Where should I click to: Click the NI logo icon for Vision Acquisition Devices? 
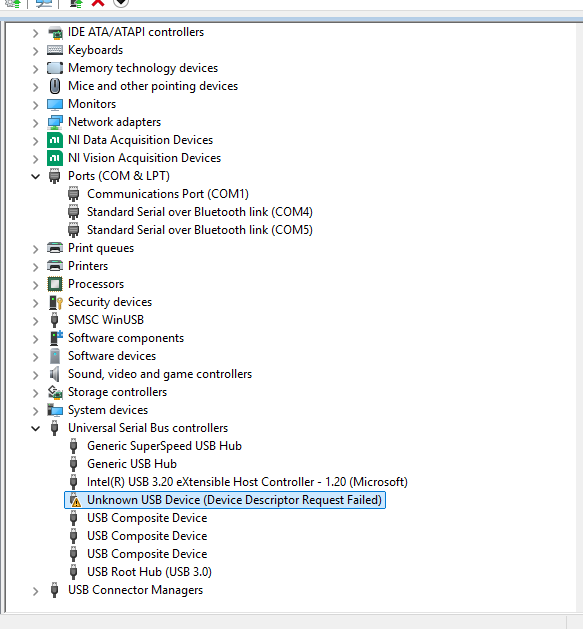pos(55,158)
